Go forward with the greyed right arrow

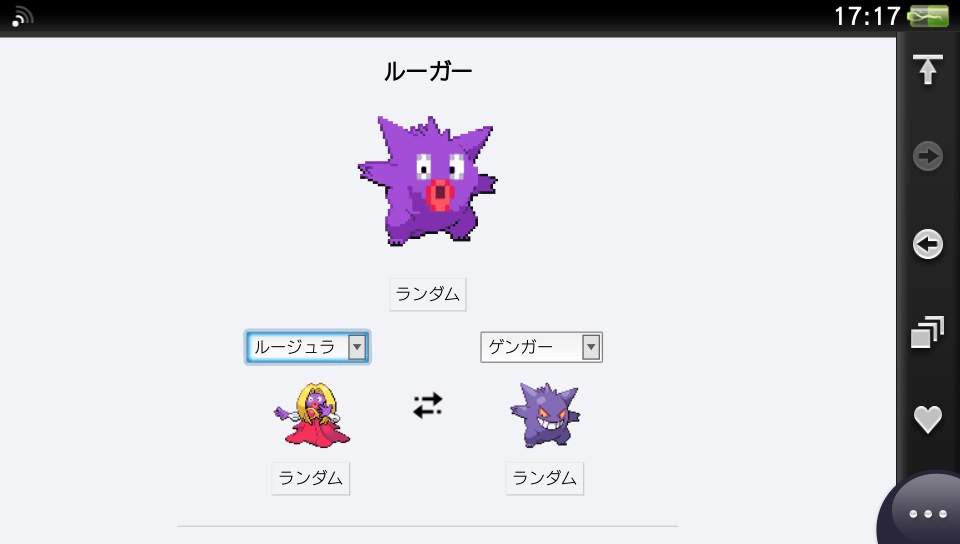928,156
